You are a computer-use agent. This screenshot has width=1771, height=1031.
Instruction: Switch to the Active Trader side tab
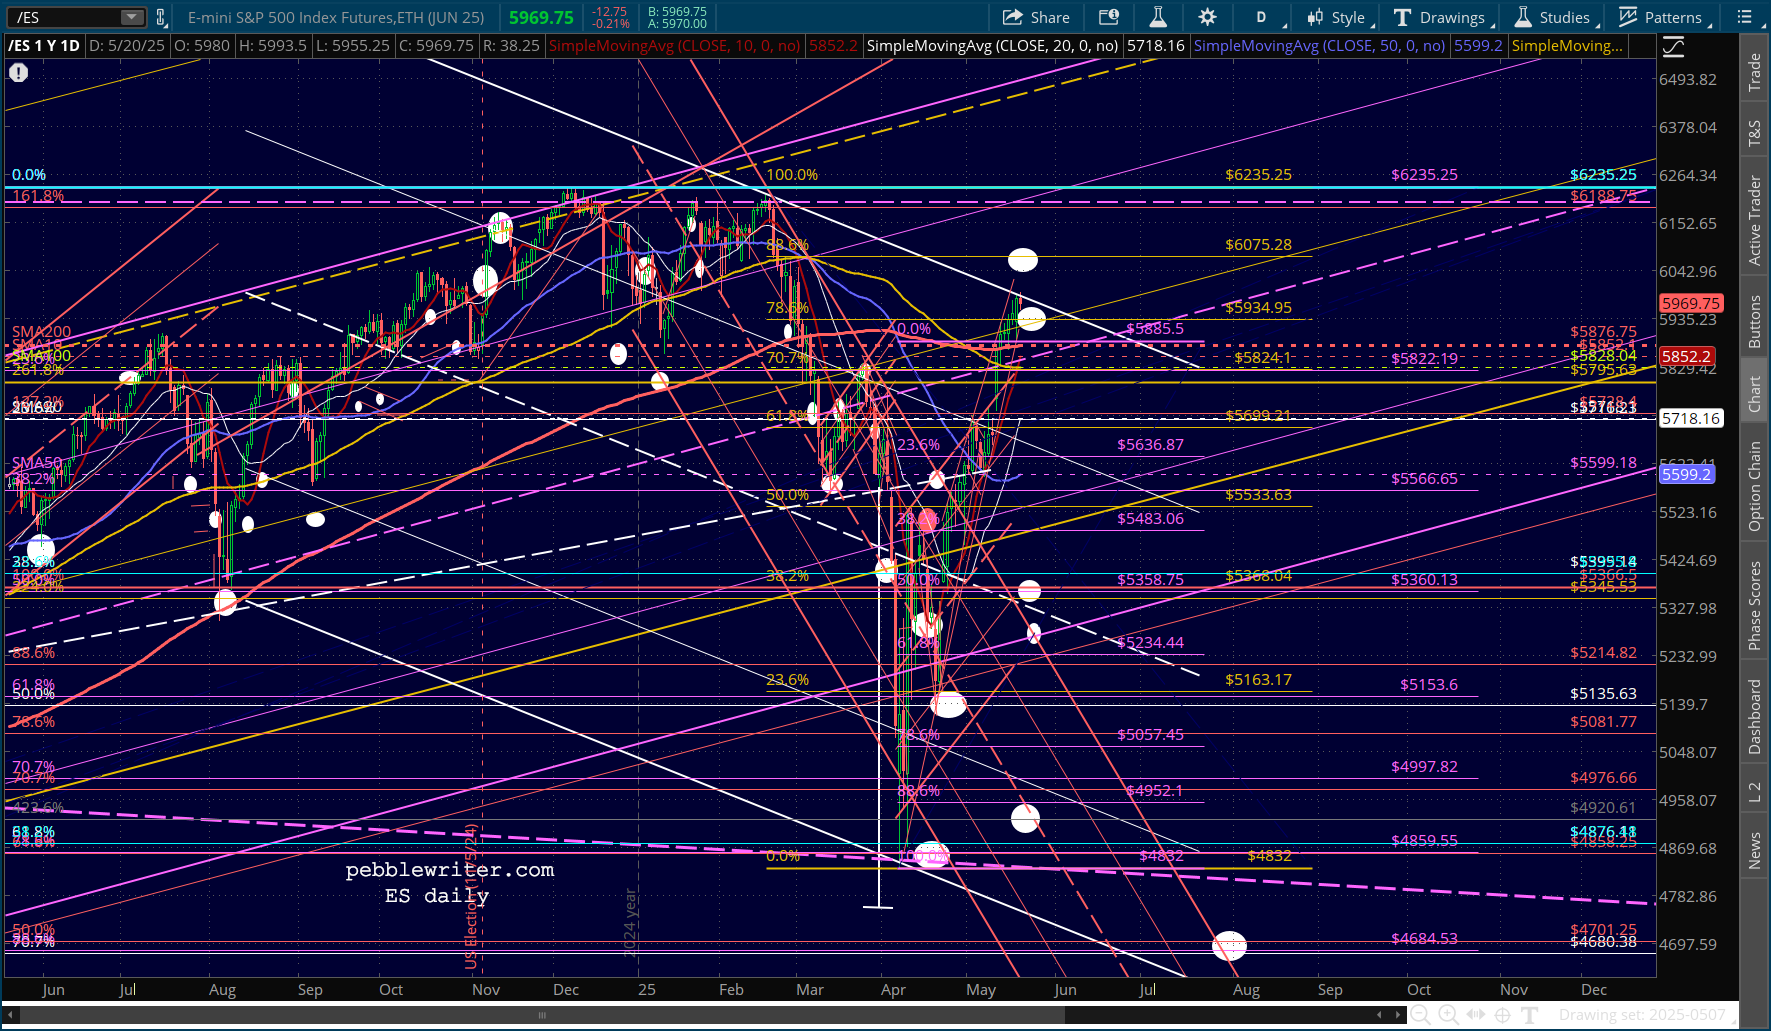click(x=1754, y=220)
